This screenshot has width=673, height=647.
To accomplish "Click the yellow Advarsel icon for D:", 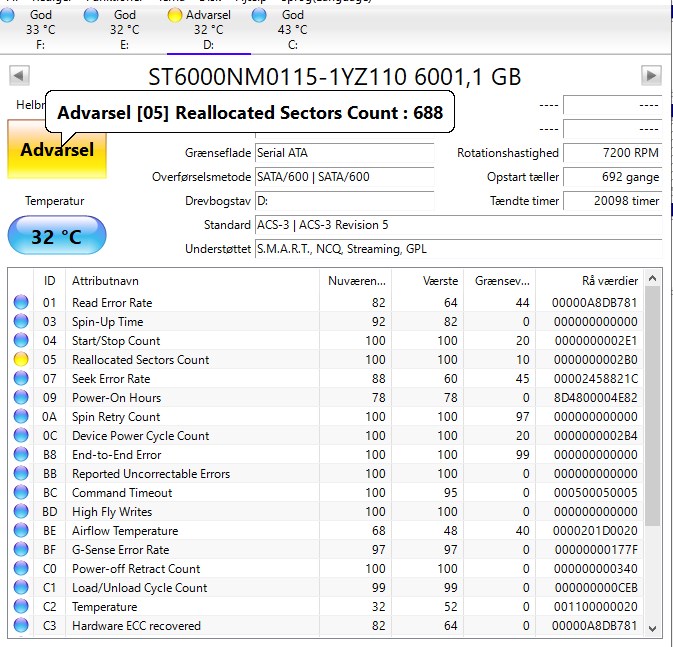I will (x=175, y=15).
